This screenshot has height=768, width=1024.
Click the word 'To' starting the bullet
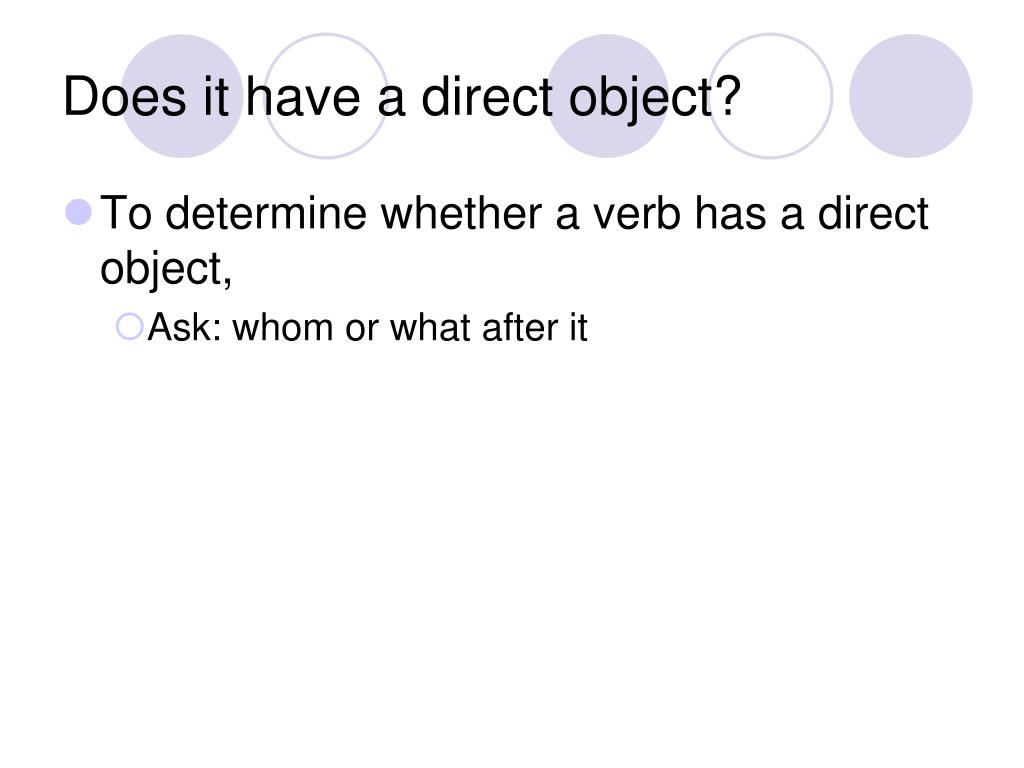(126, 214)
